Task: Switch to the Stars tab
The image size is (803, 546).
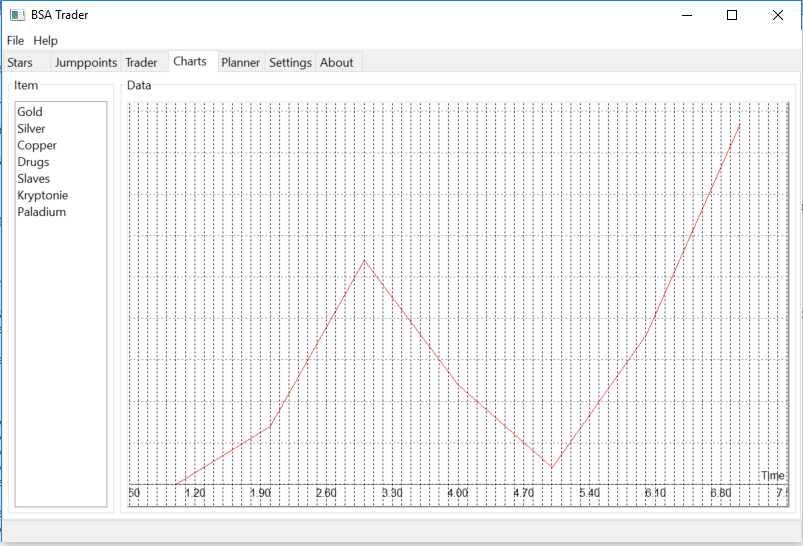Action: click(x=20, y=63)
